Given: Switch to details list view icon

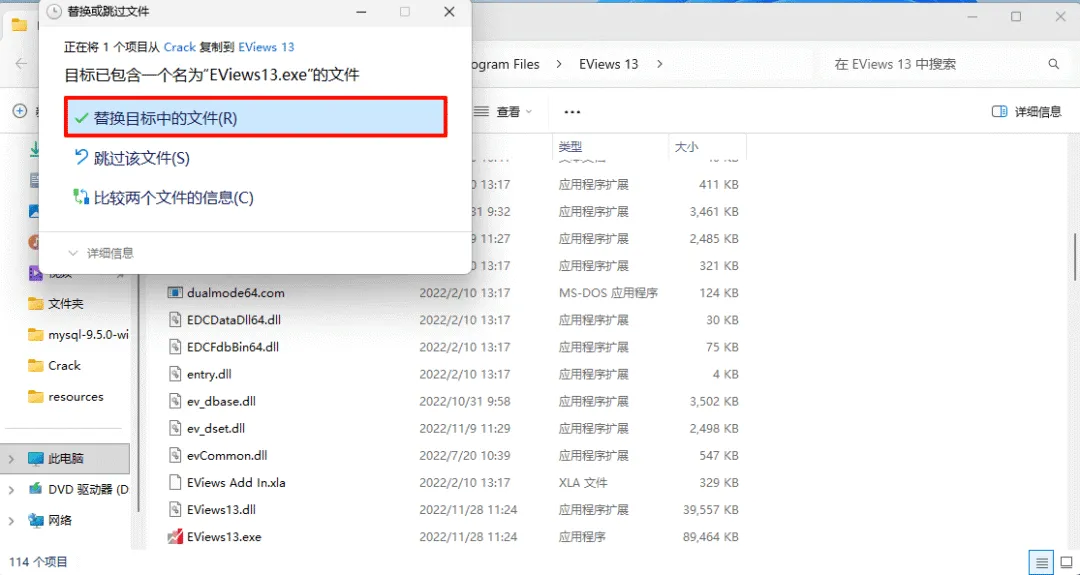Looking at the screenshot, I should [x=1041, y=561].
